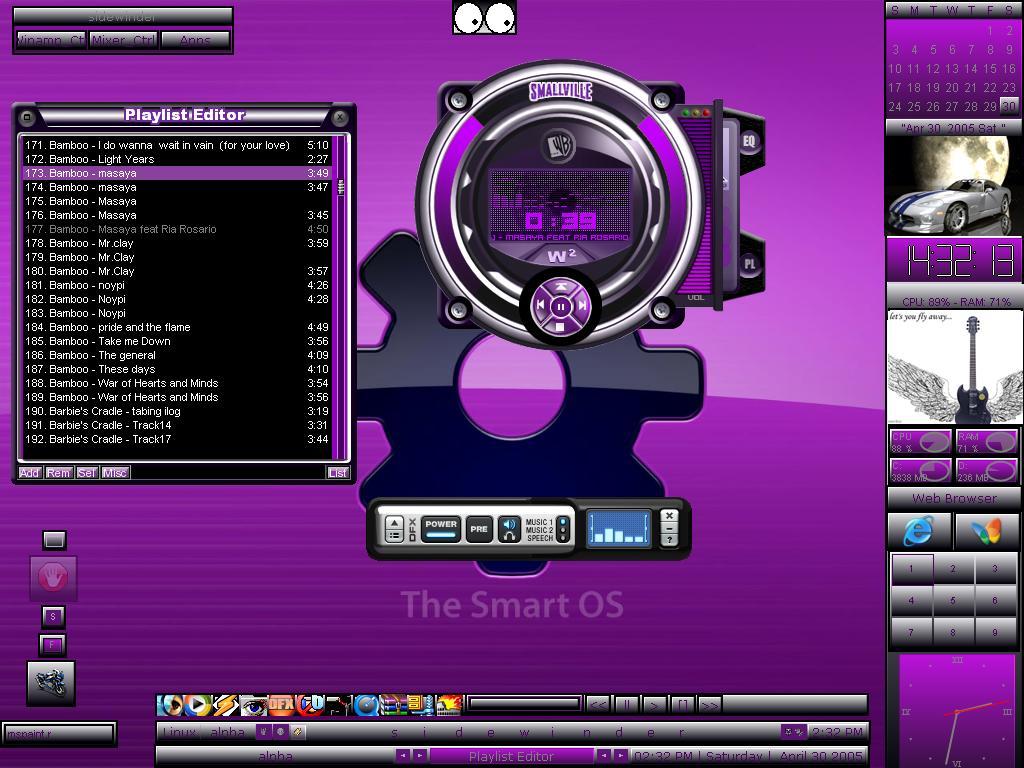1024x768 pixels.
Task: Click the dock seek progress bar
Action: pos(524,703)
